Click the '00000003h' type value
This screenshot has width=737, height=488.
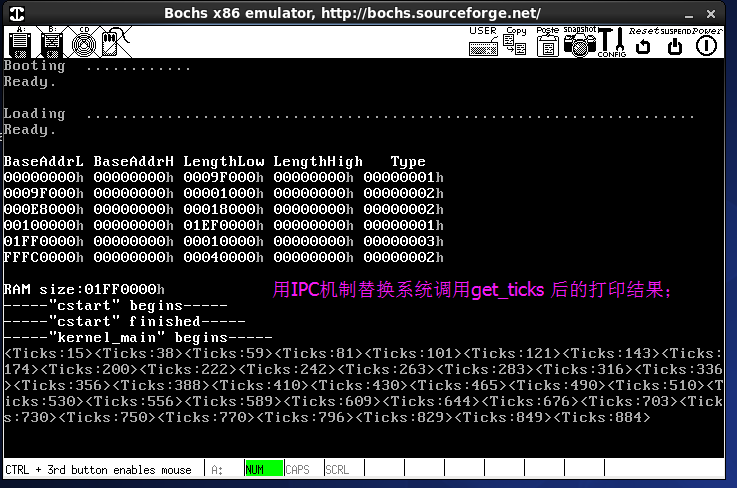(x=403, y=241)
